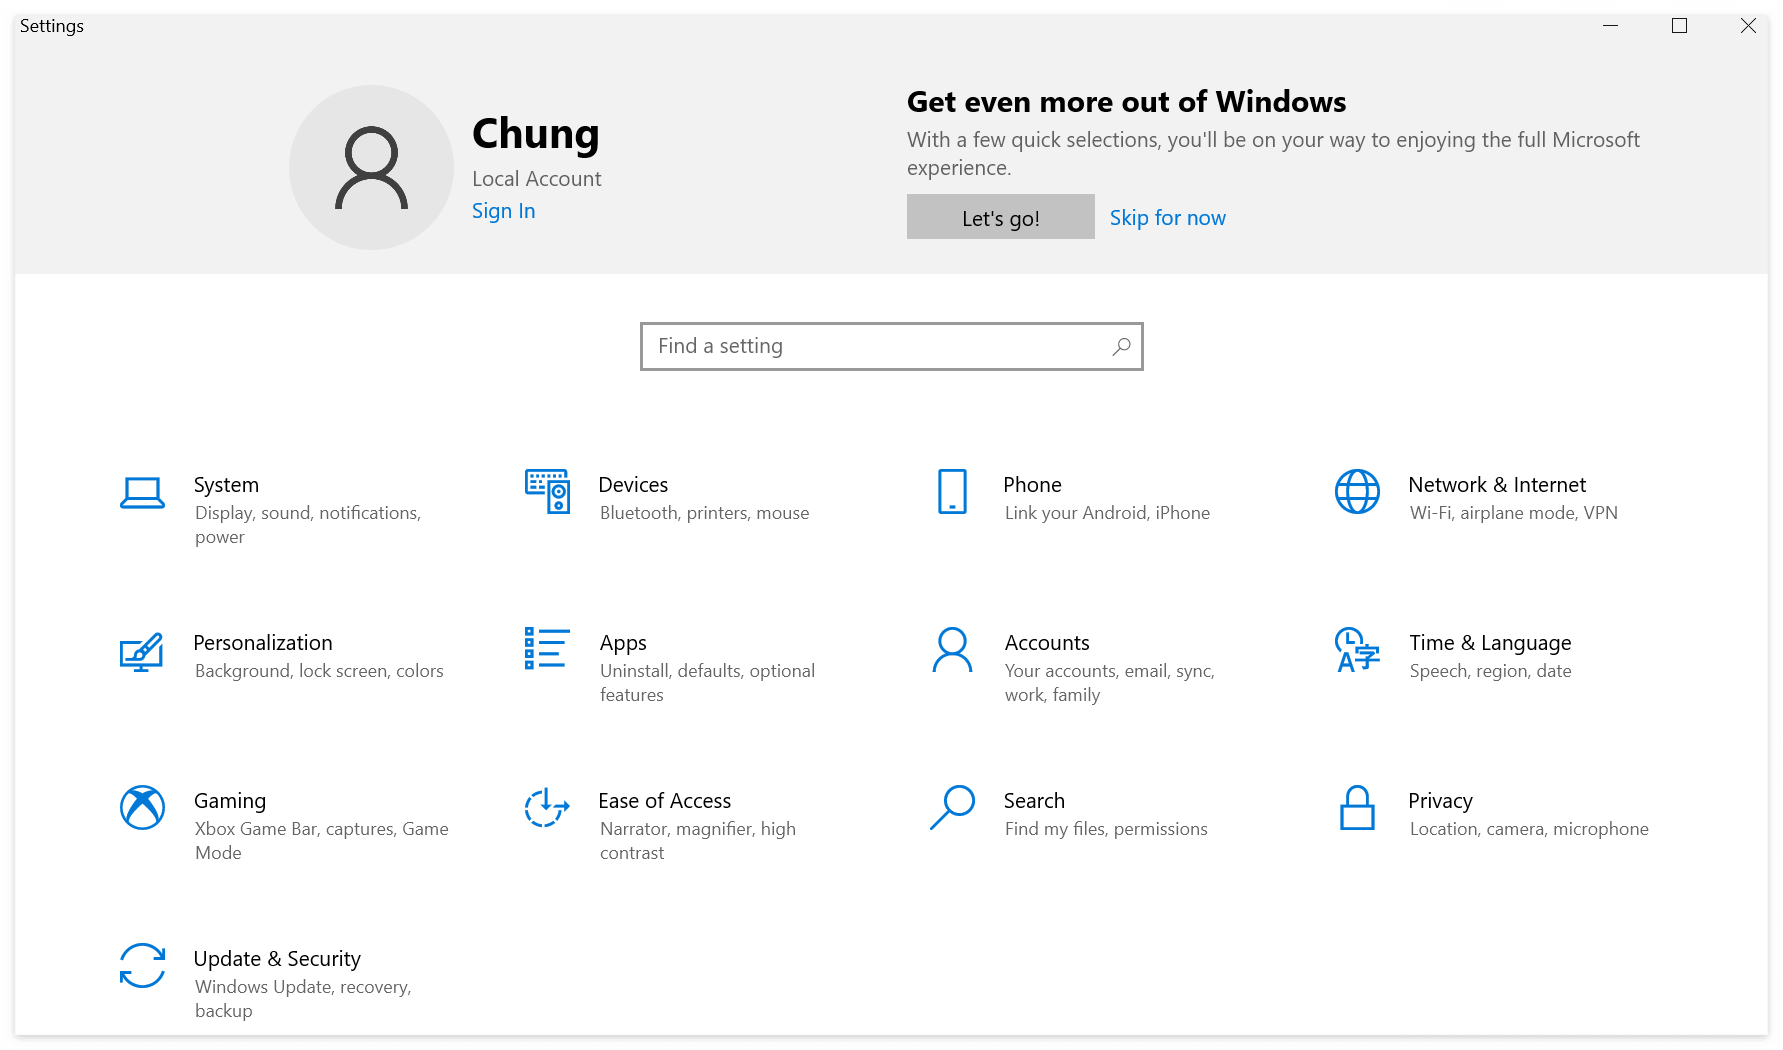Open System settings by its title
The height and width of the screenshot is (1050, 1783).
pos(226,485)
